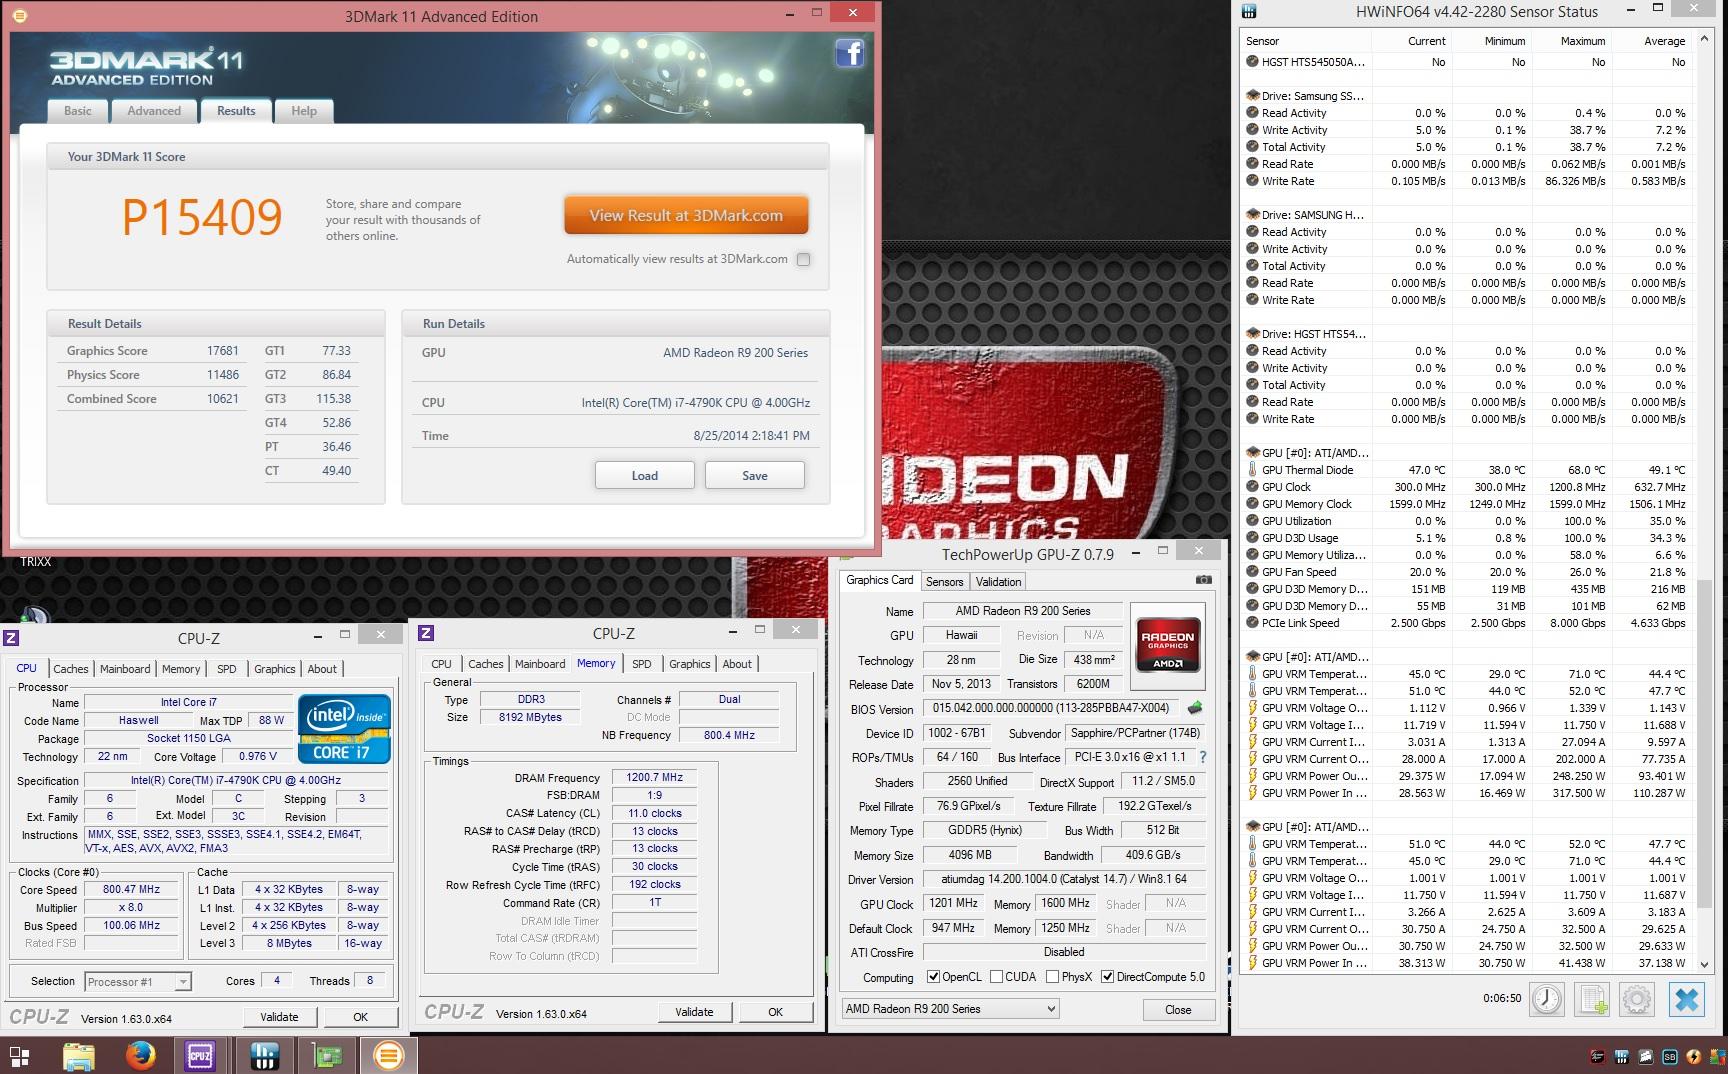Click the Current column header in HWiNFO
1728x1074 pixels.
[x=1411, y=41]
